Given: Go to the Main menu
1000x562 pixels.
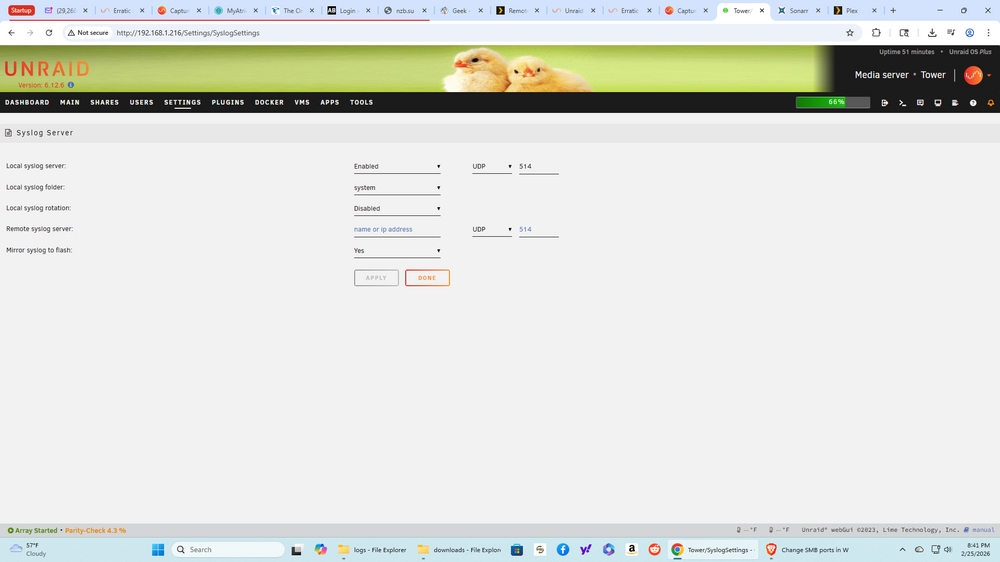Looking at the screenshot, I should coord(70,102).
